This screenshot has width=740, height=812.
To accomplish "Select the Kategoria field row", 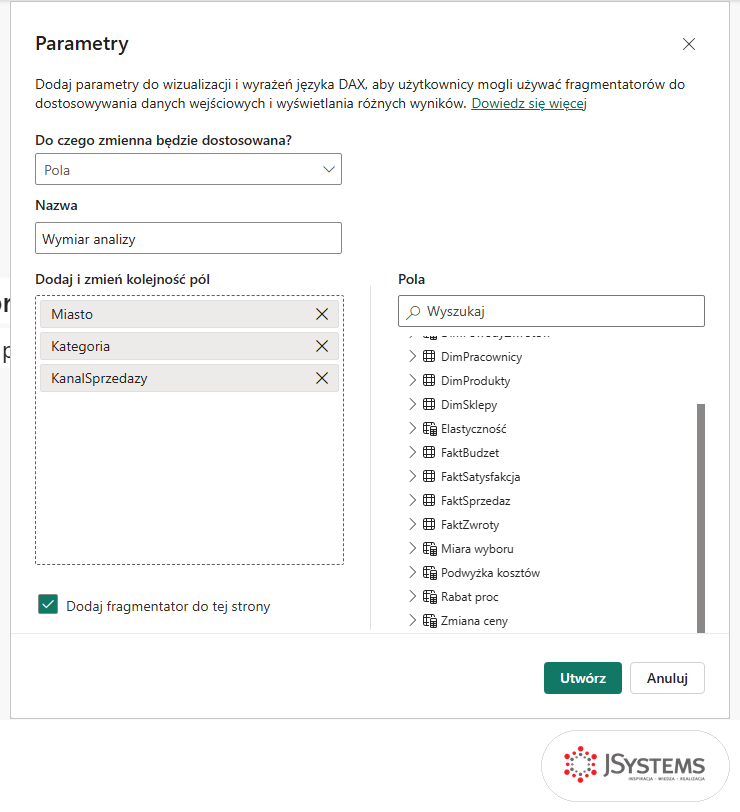I will point(190,346).
